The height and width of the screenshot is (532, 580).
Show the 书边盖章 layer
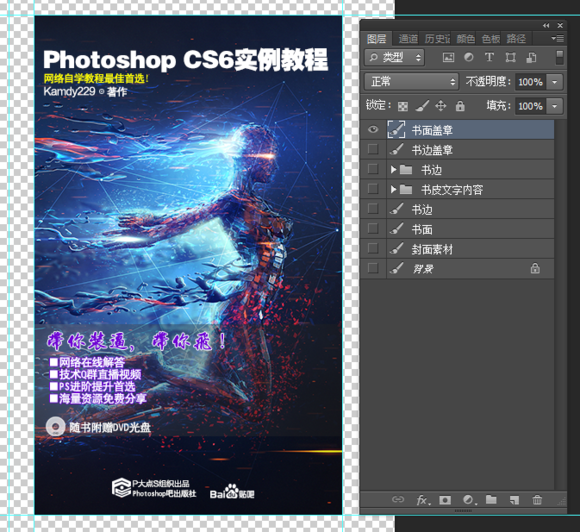373,149
